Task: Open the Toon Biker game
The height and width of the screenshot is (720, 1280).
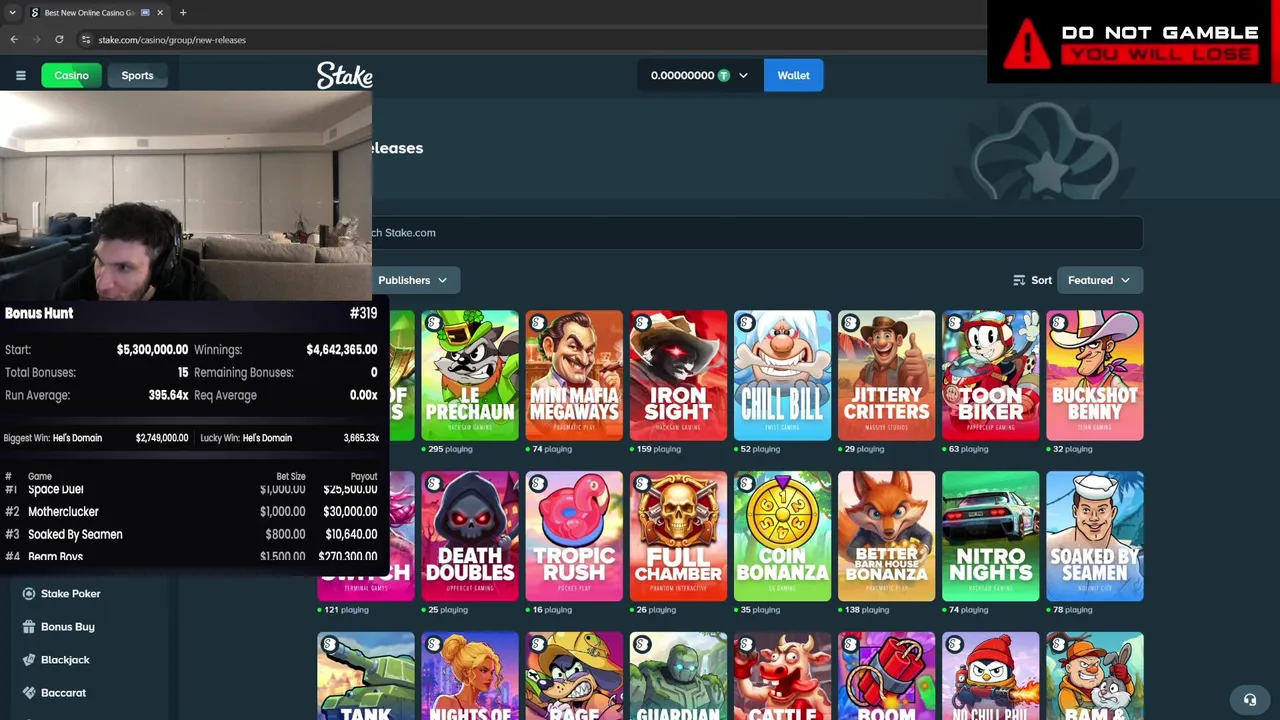Action: pos(990,375)
